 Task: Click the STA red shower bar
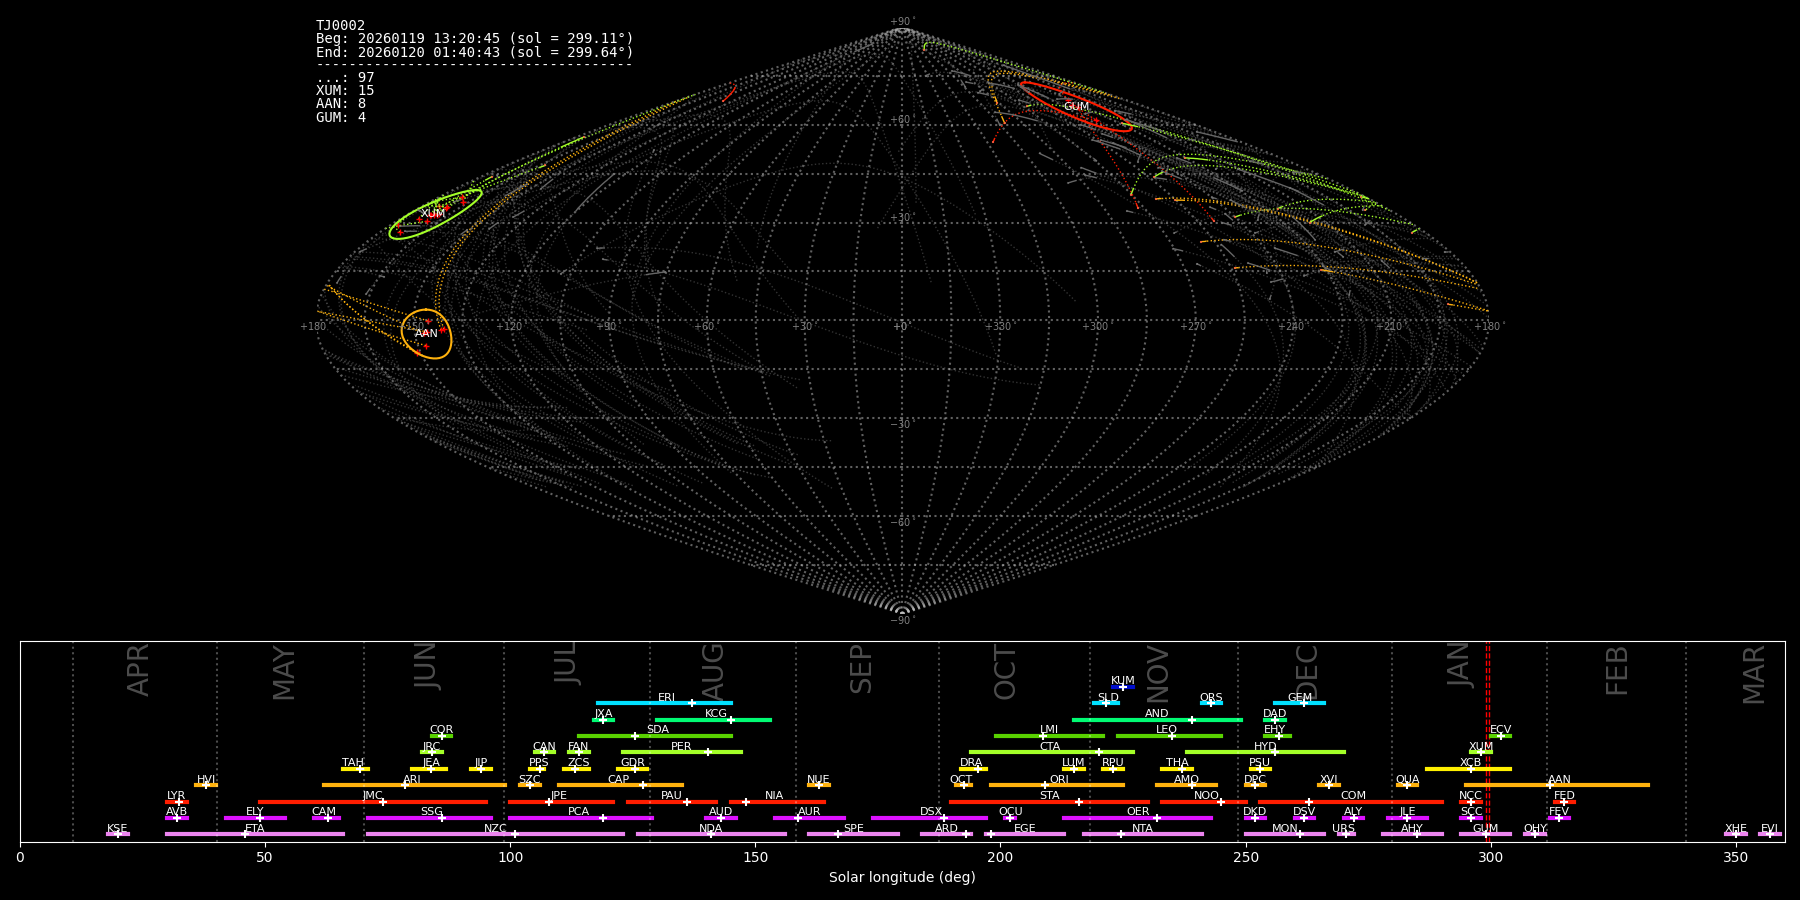(x=1049, y=801)
